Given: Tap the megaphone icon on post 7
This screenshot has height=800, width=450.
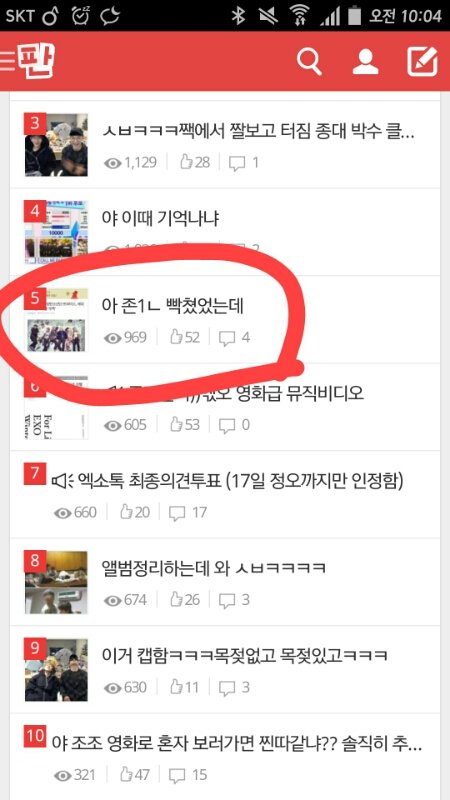Looking at the screenshot, I should [63, 481].
